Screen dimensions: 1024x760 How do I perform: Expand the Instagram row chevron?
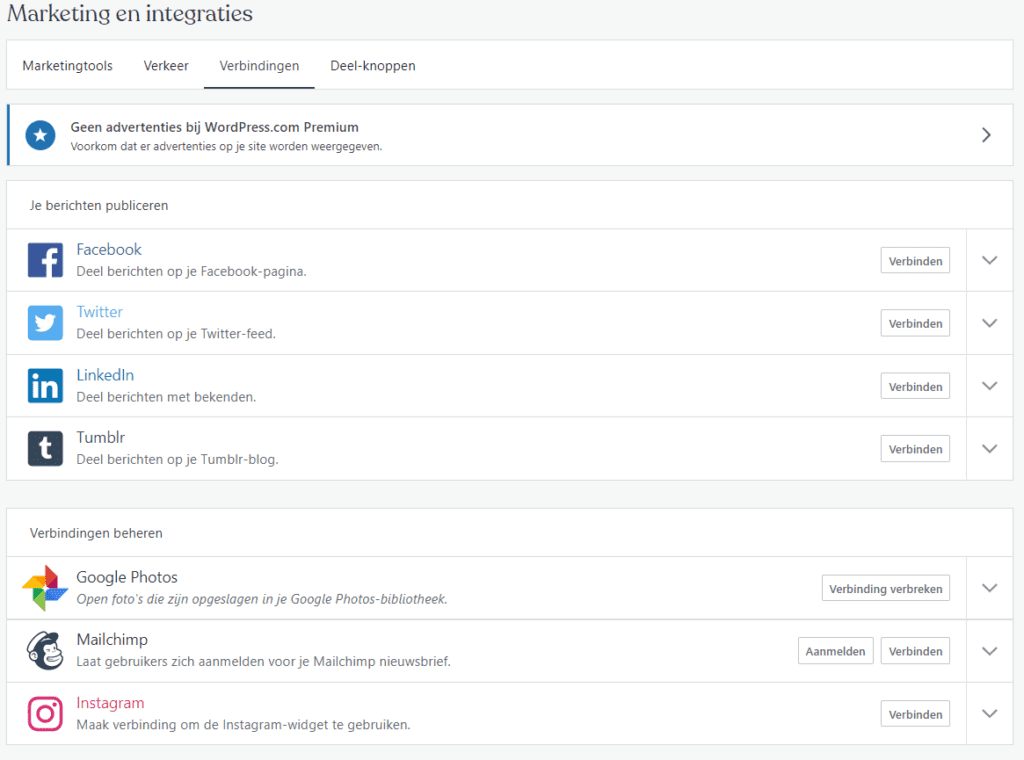point(989,713)
